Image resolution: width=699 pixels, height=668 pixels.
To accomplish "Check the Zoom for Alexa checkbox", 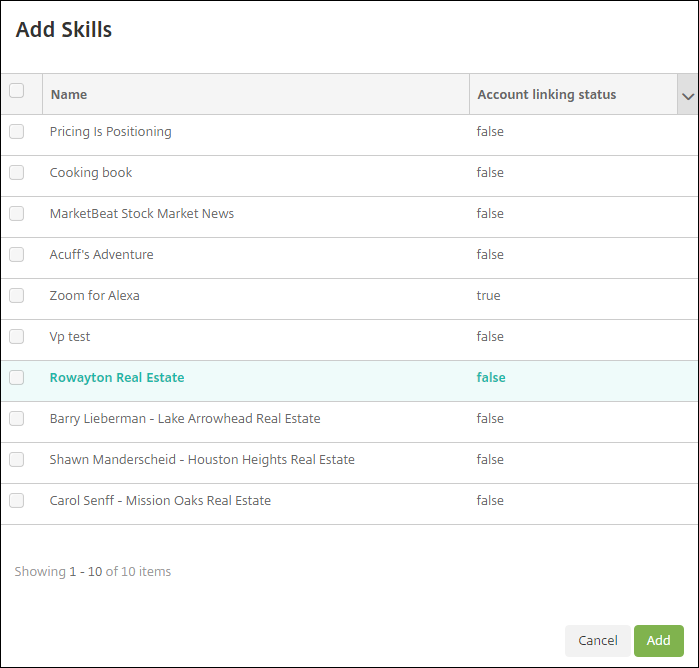I will (x=16, y=295).
